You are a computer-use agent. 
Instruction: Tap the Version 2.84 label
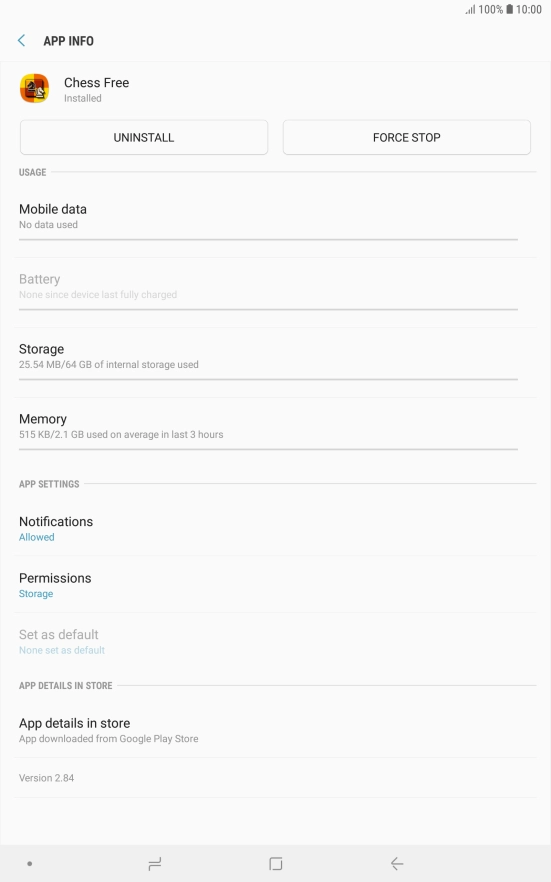pos(47,778)
